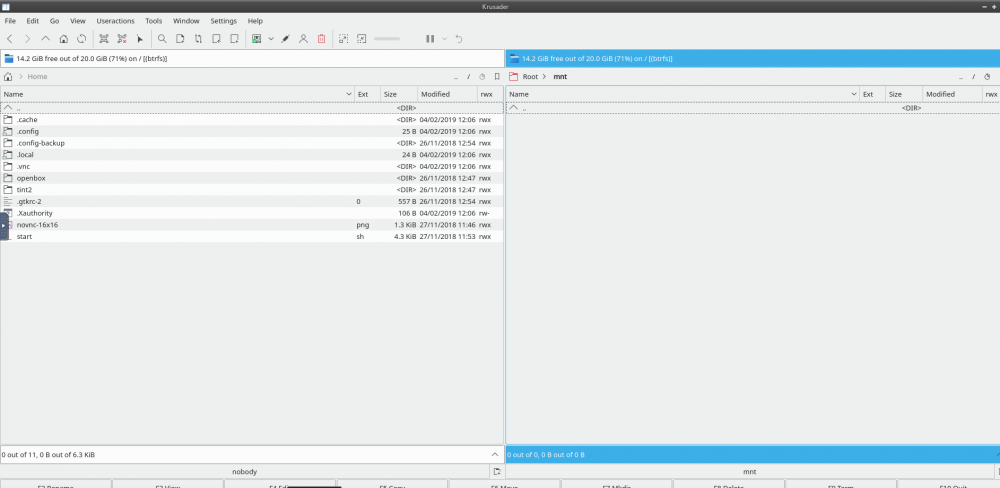
Task: Open left panel history clock button
Action: click(x=482, y=77)
